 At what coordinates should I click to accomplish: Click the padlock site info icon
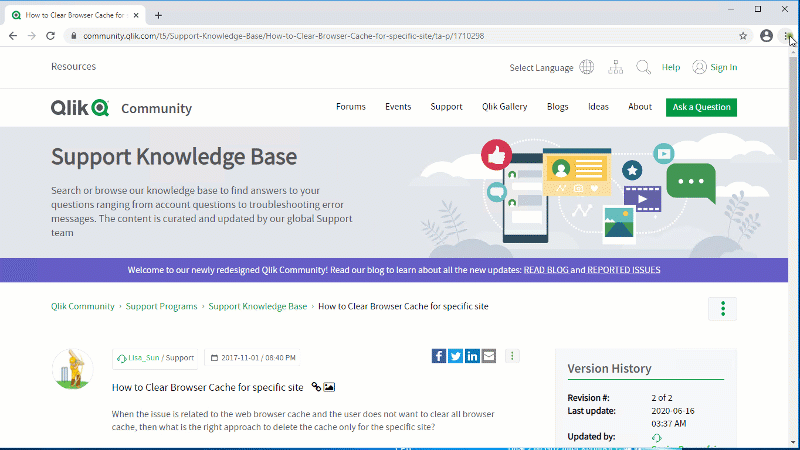click(x=73, y=36)
